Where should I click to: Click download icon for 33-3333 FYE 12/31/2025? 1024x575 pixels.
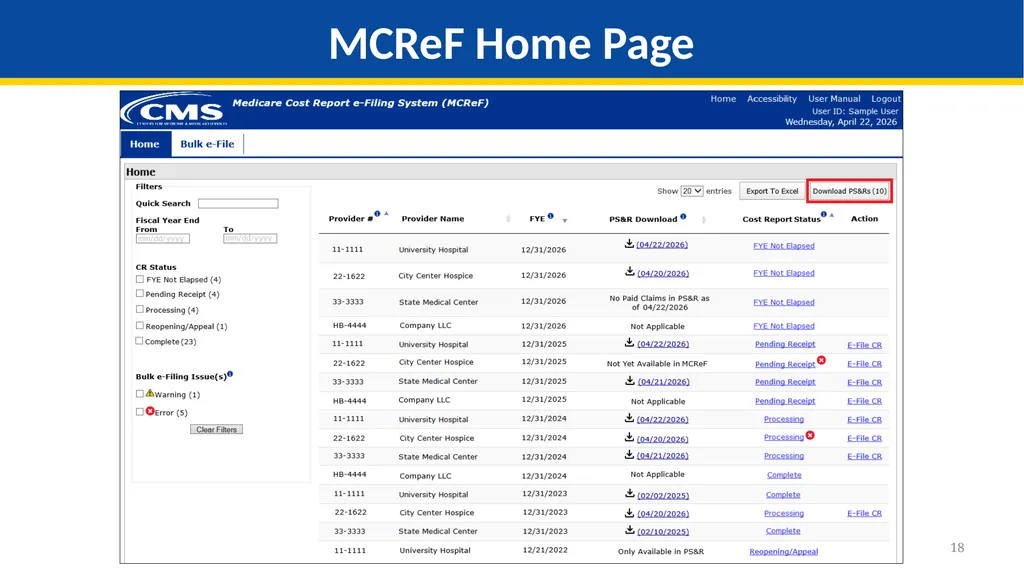[x=630, y=380]
